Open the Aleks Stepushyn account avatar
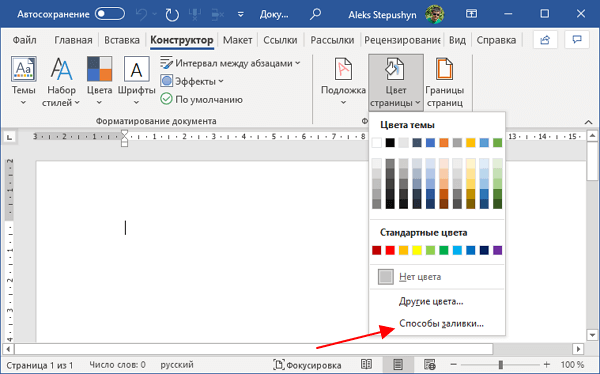 click(x=434, y=15)
